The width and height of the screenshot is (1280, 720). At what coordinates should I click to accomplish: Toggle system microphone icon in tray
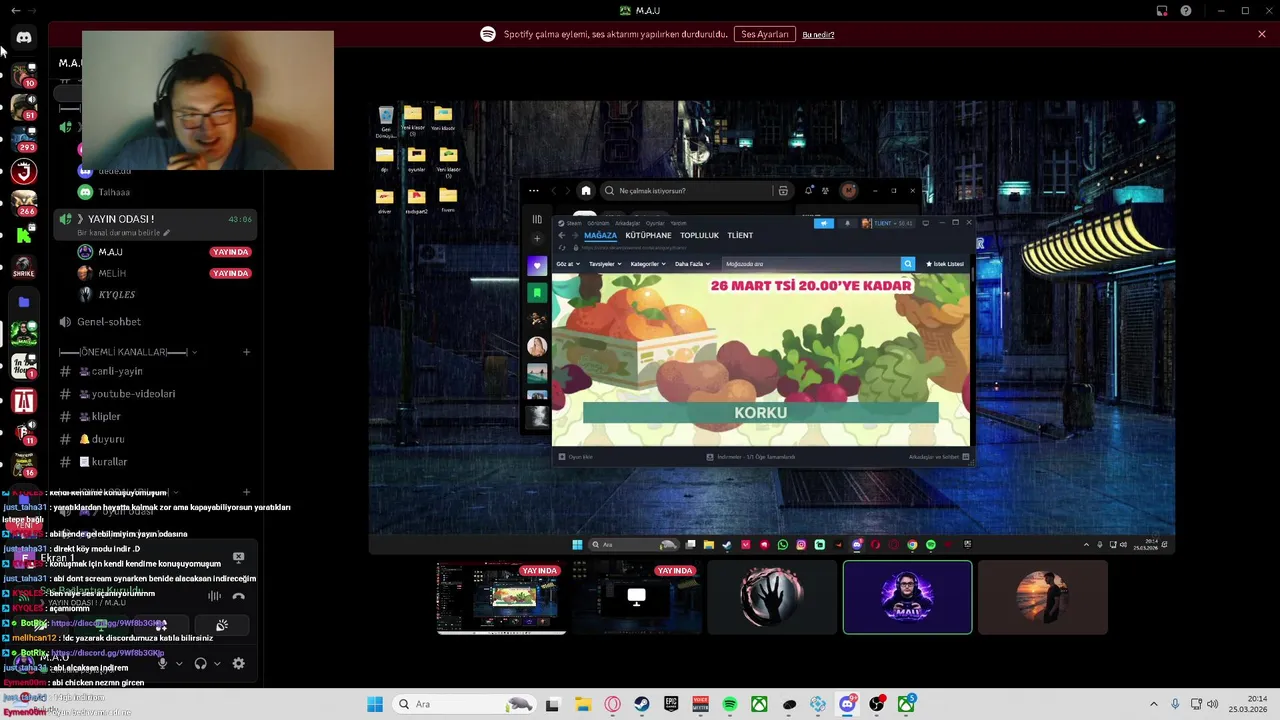(1175, 704)
